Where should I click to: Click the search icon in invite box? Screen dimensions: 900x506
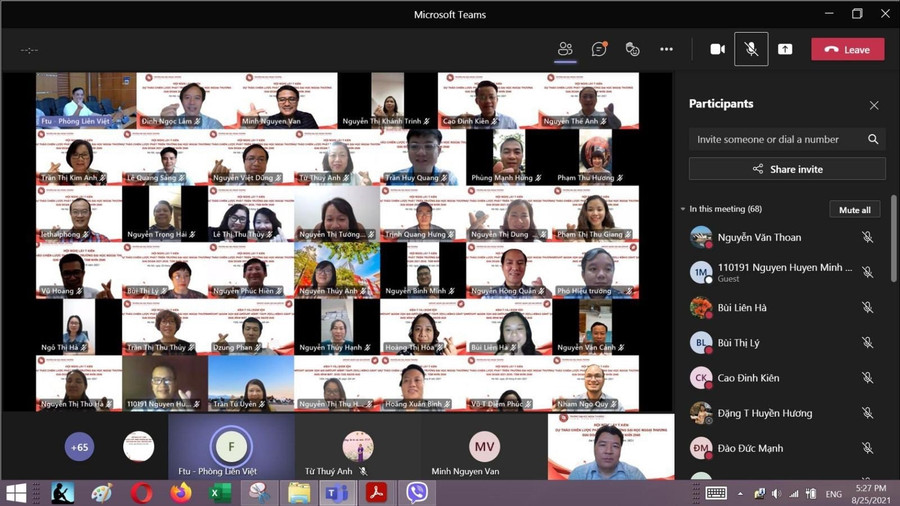(x=873, y=140)
